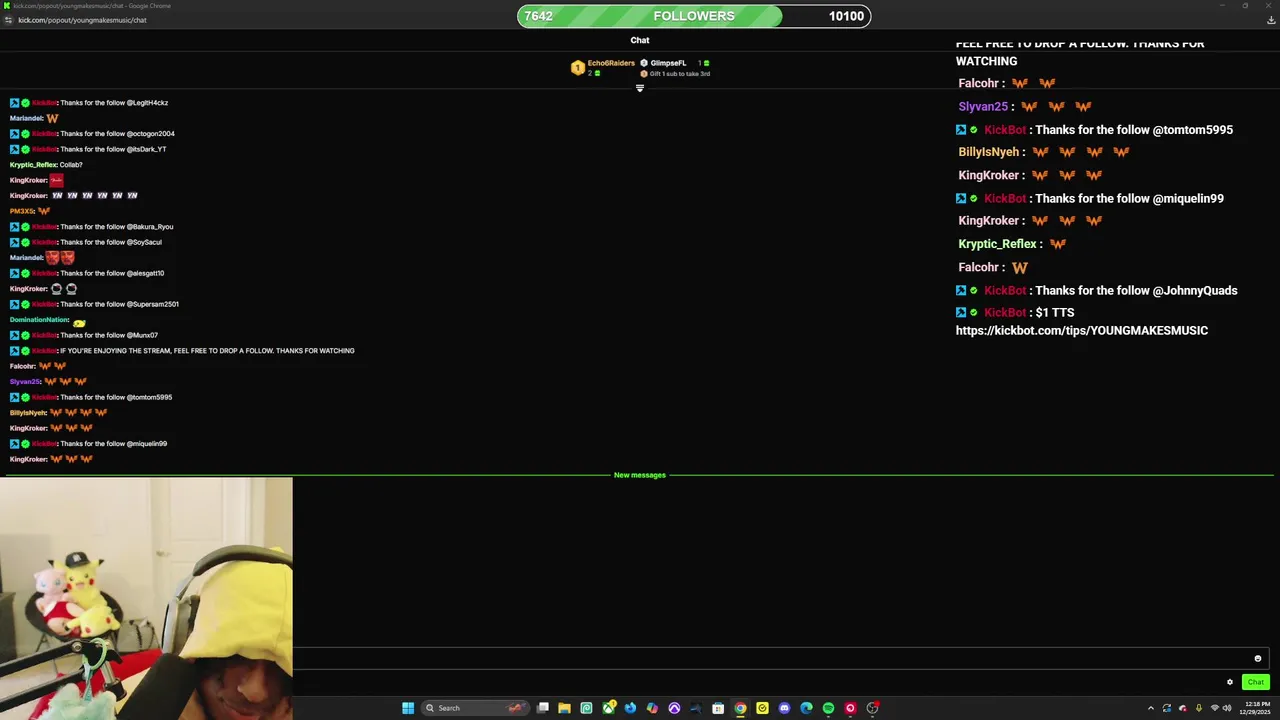Click 'Thanks for the follow @ItsDark_YT' message
1280x720 pixels.
coord(113,149)
